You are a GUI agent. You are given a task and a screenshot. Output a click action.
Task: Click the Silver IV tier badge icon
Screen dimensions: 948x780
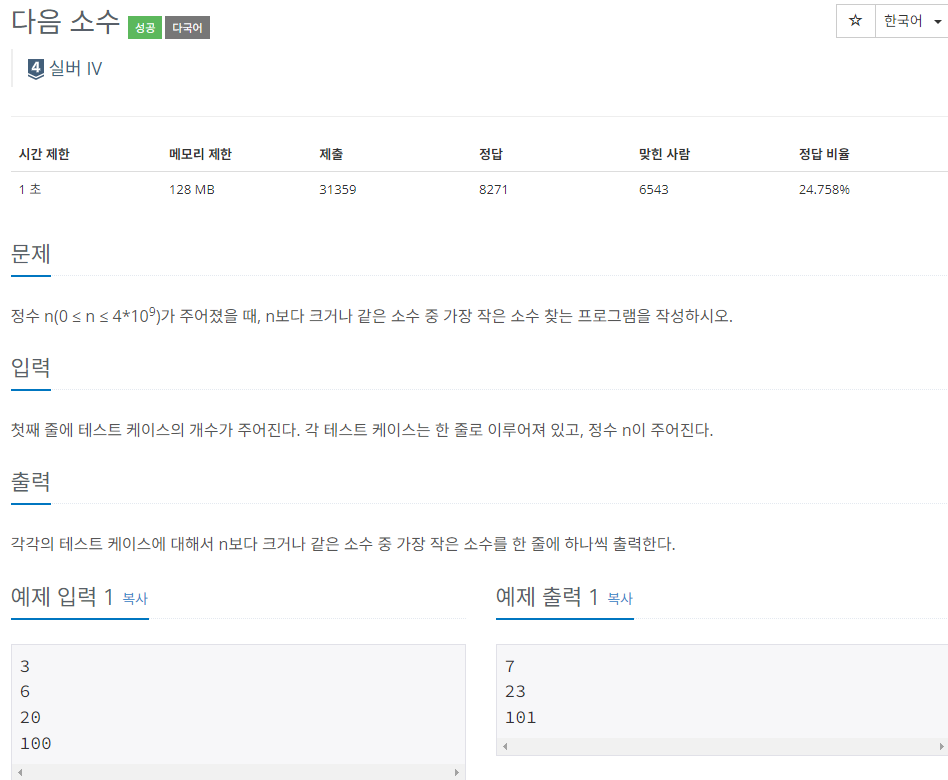(x=36, y=70)
